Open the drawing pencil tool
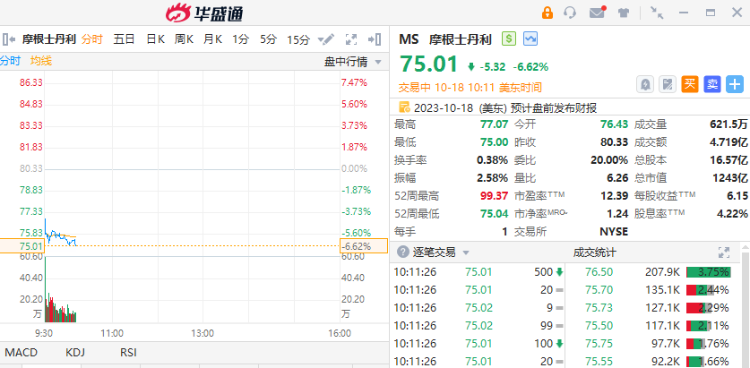 tap(326, 39)
